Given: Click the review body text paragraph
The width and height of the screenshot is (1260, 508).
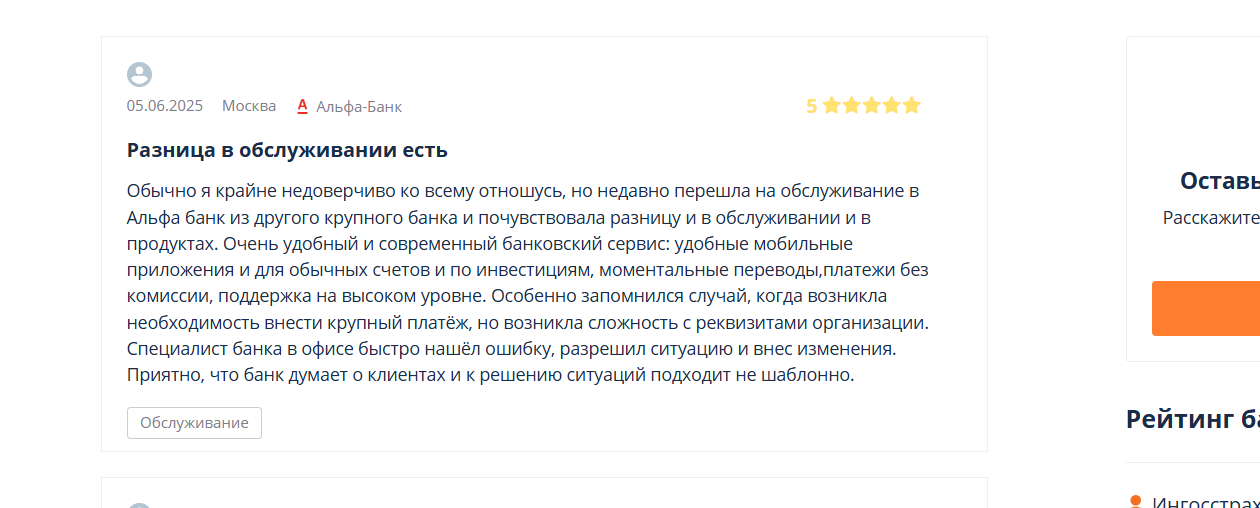Looking at the screenshot, I should pyautogui.click(x=528, y=283).
